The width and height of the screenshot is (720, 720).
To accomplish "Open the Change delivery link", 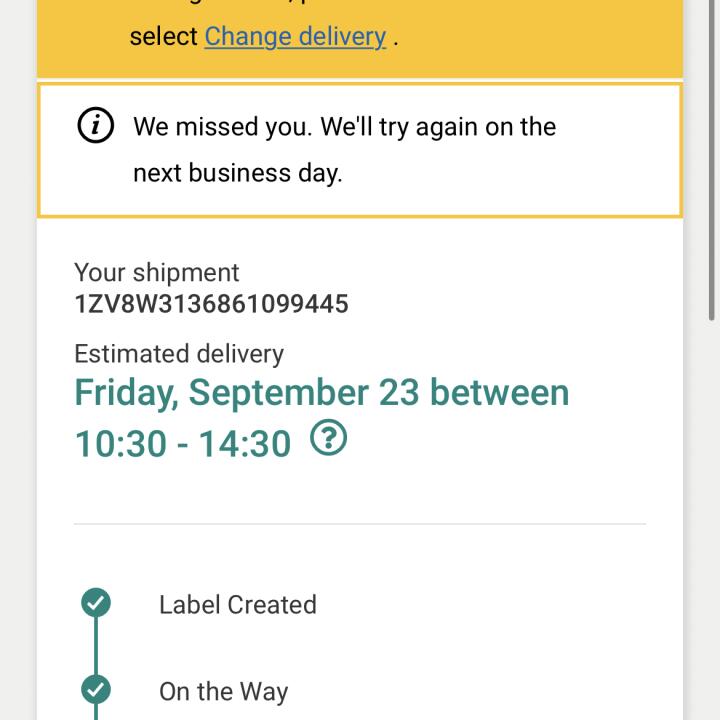I will [x=295, y=37].
